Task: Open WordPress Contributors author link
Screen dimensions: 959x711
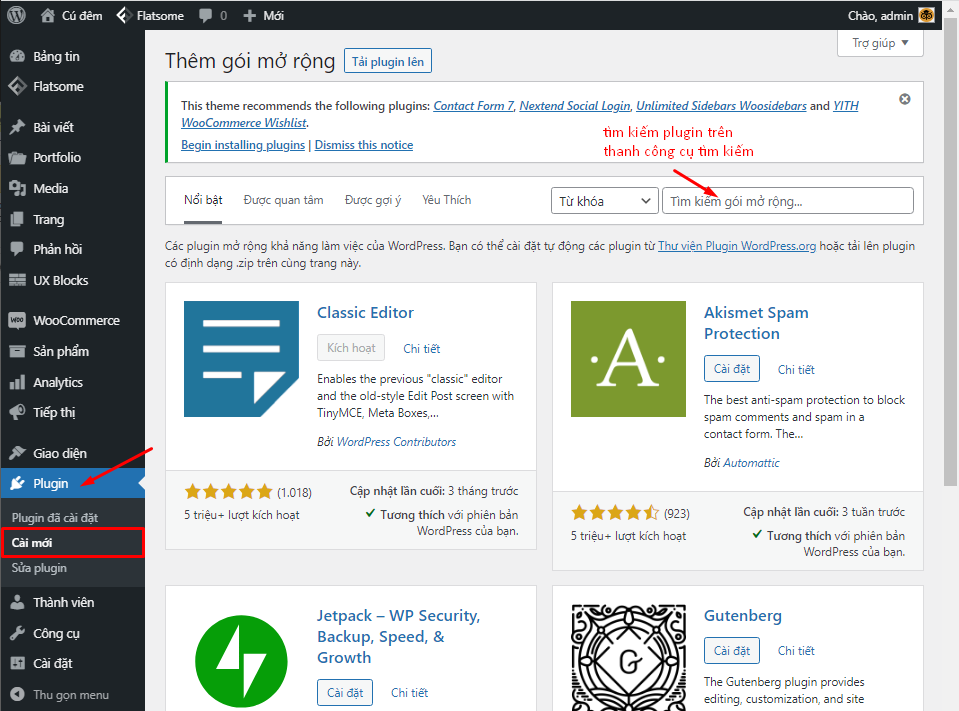Action: [396, 441]
